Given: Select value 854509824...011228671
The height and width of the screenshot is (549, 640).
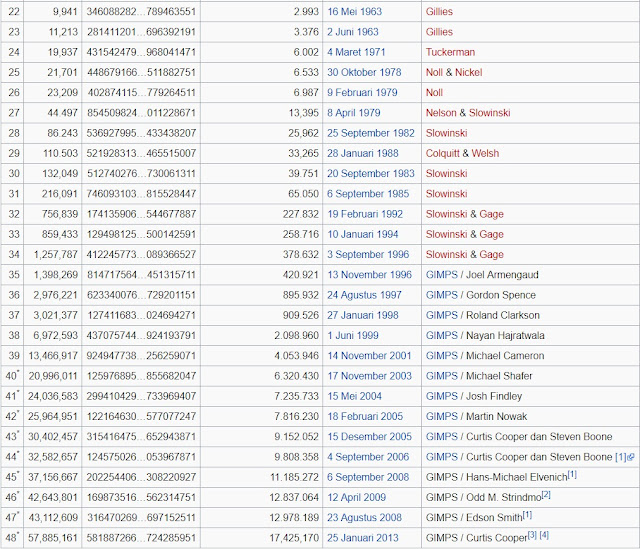Looking at the screenshot, I should [141, 113].
